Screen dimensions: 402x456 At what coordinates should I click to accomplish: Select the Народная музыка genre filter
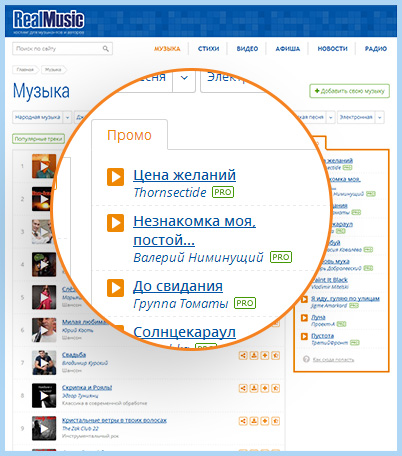coord(38,117)
